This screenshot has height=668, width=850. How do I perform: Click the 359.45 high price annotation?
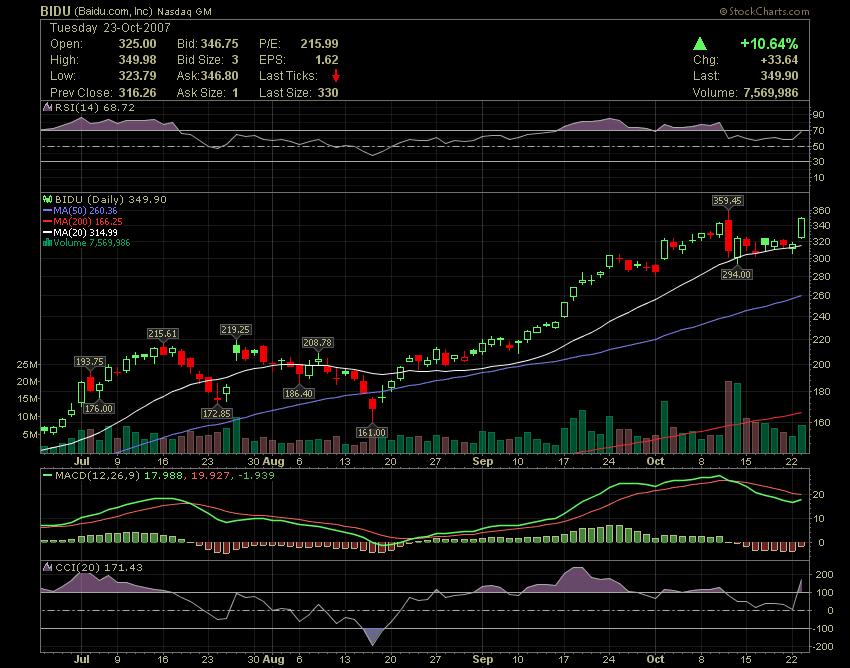(727, 201)
